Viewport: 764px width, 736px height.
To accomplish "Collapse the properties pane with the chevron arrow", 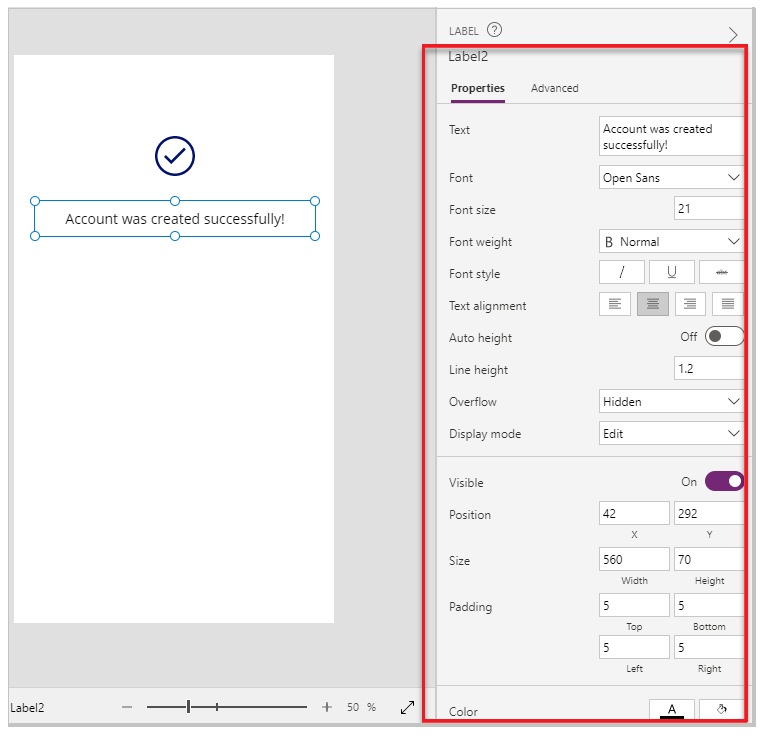I will click(x=733, y=35).
